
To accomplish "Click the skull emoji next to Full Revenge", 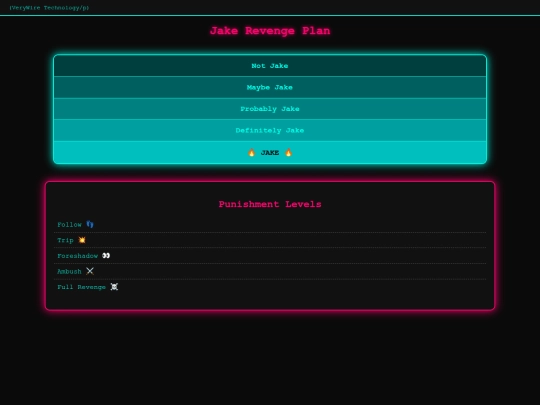I will 114,287.
